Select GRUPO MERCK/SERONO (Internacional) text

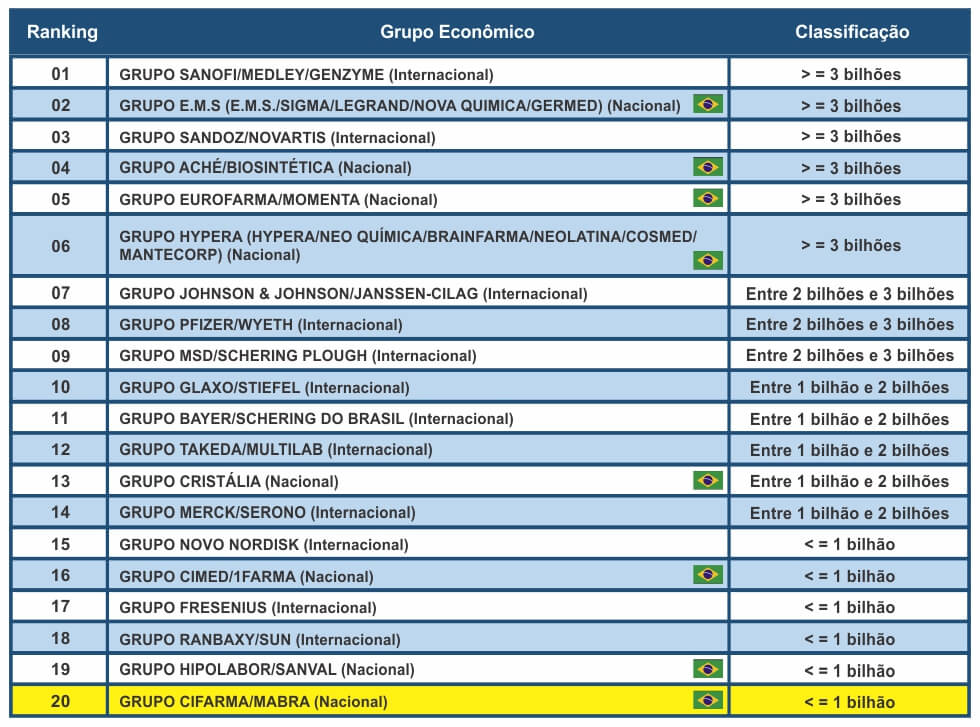267,513
